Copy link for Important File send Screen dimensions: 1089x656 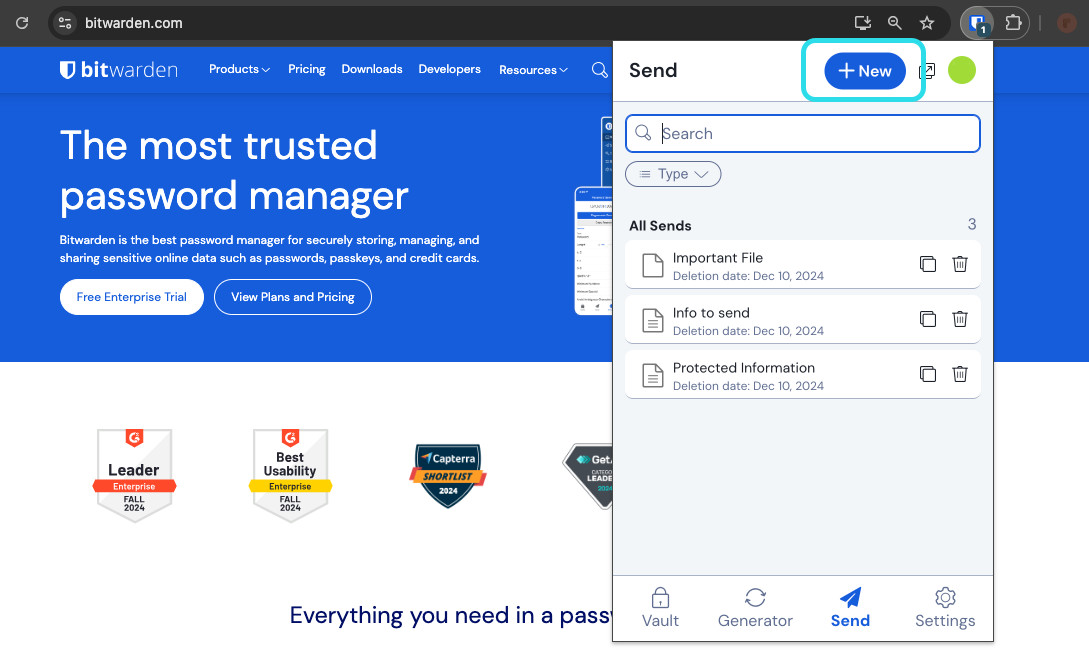coord(927,264)
